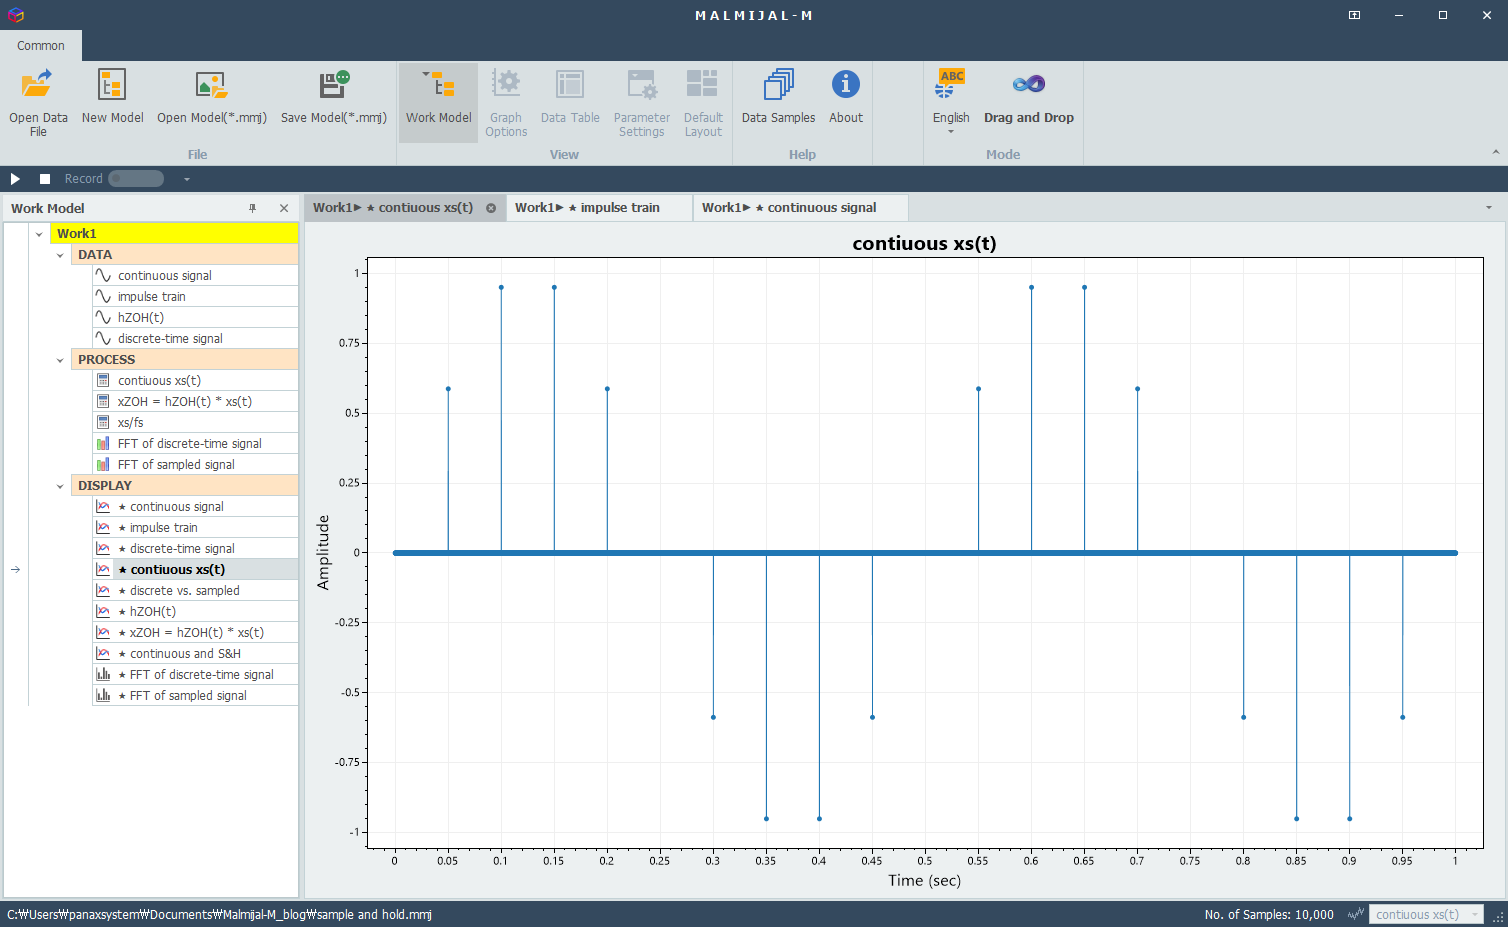Open ★ FFT of sampled signal display

coord(195,695)
